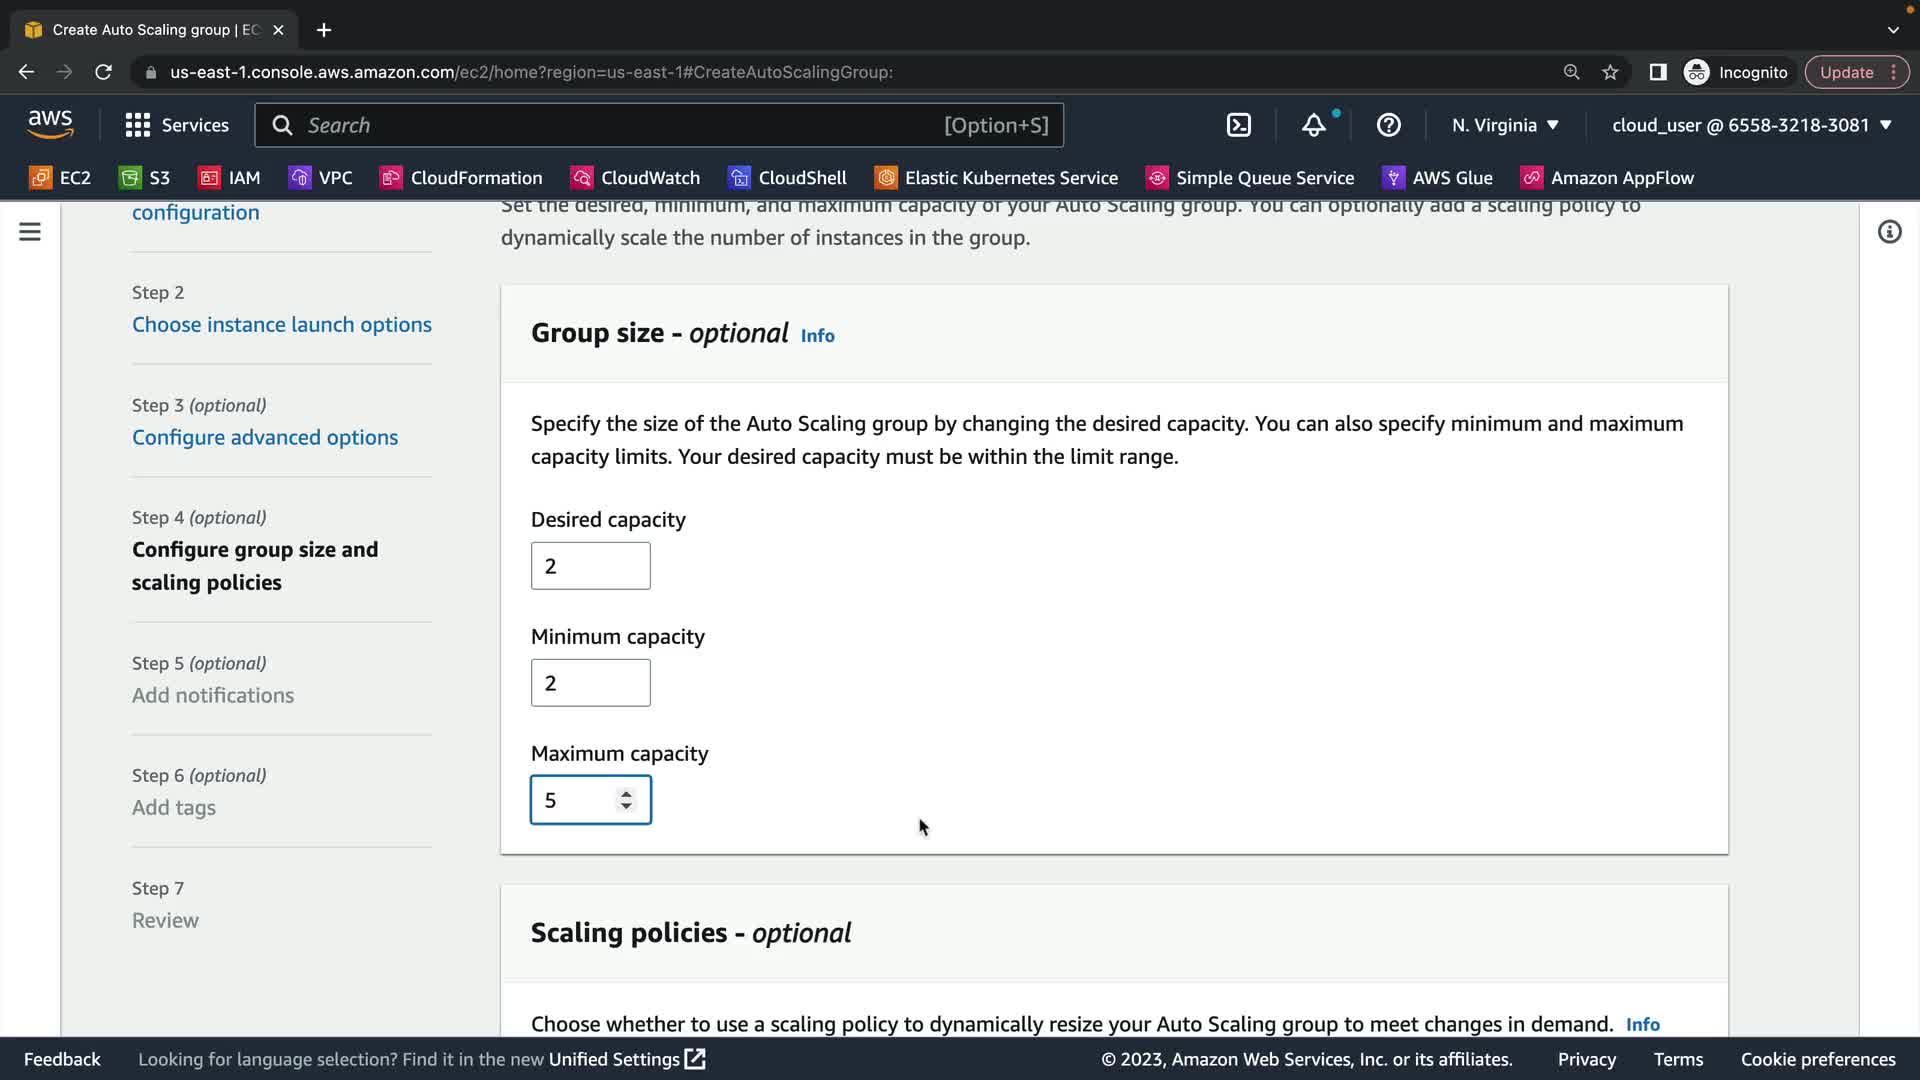The image size is (1920, 1080).
Task: Click the EC2 shortcut in favorites bar
Action: click(60, 178)
